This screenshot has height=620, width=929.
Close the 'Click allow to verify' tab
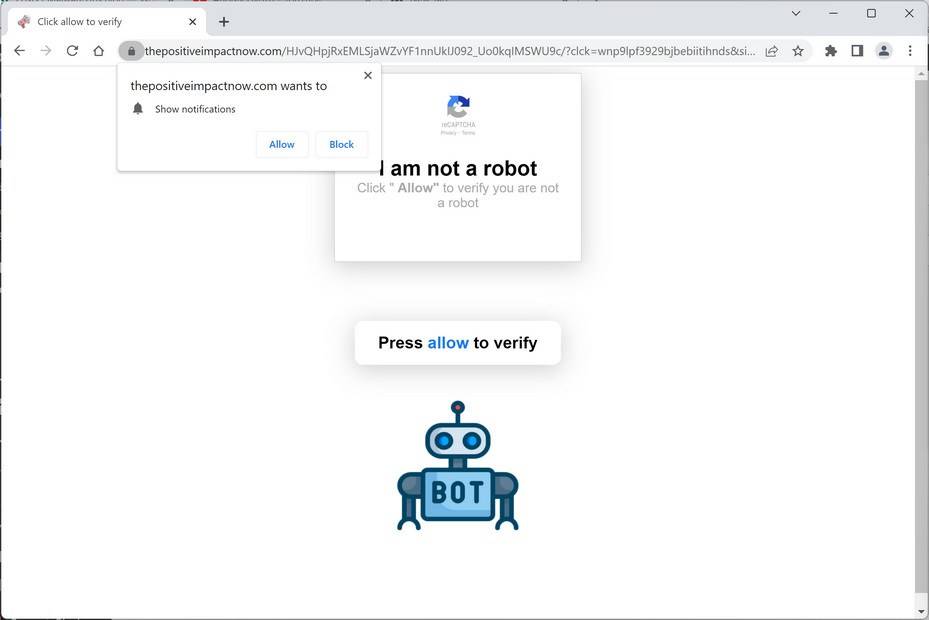pyautogui.click(x=193, y=22)
